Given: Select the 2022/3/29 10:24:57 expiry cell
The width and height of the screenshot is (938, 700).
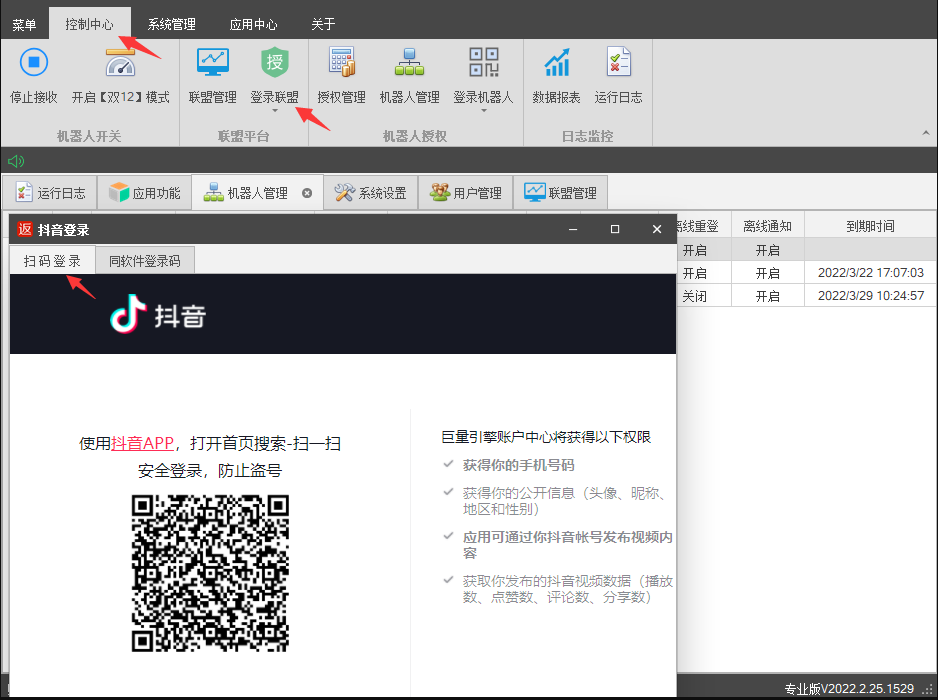Looking at the screenshot, I should (x=870, y=296).
